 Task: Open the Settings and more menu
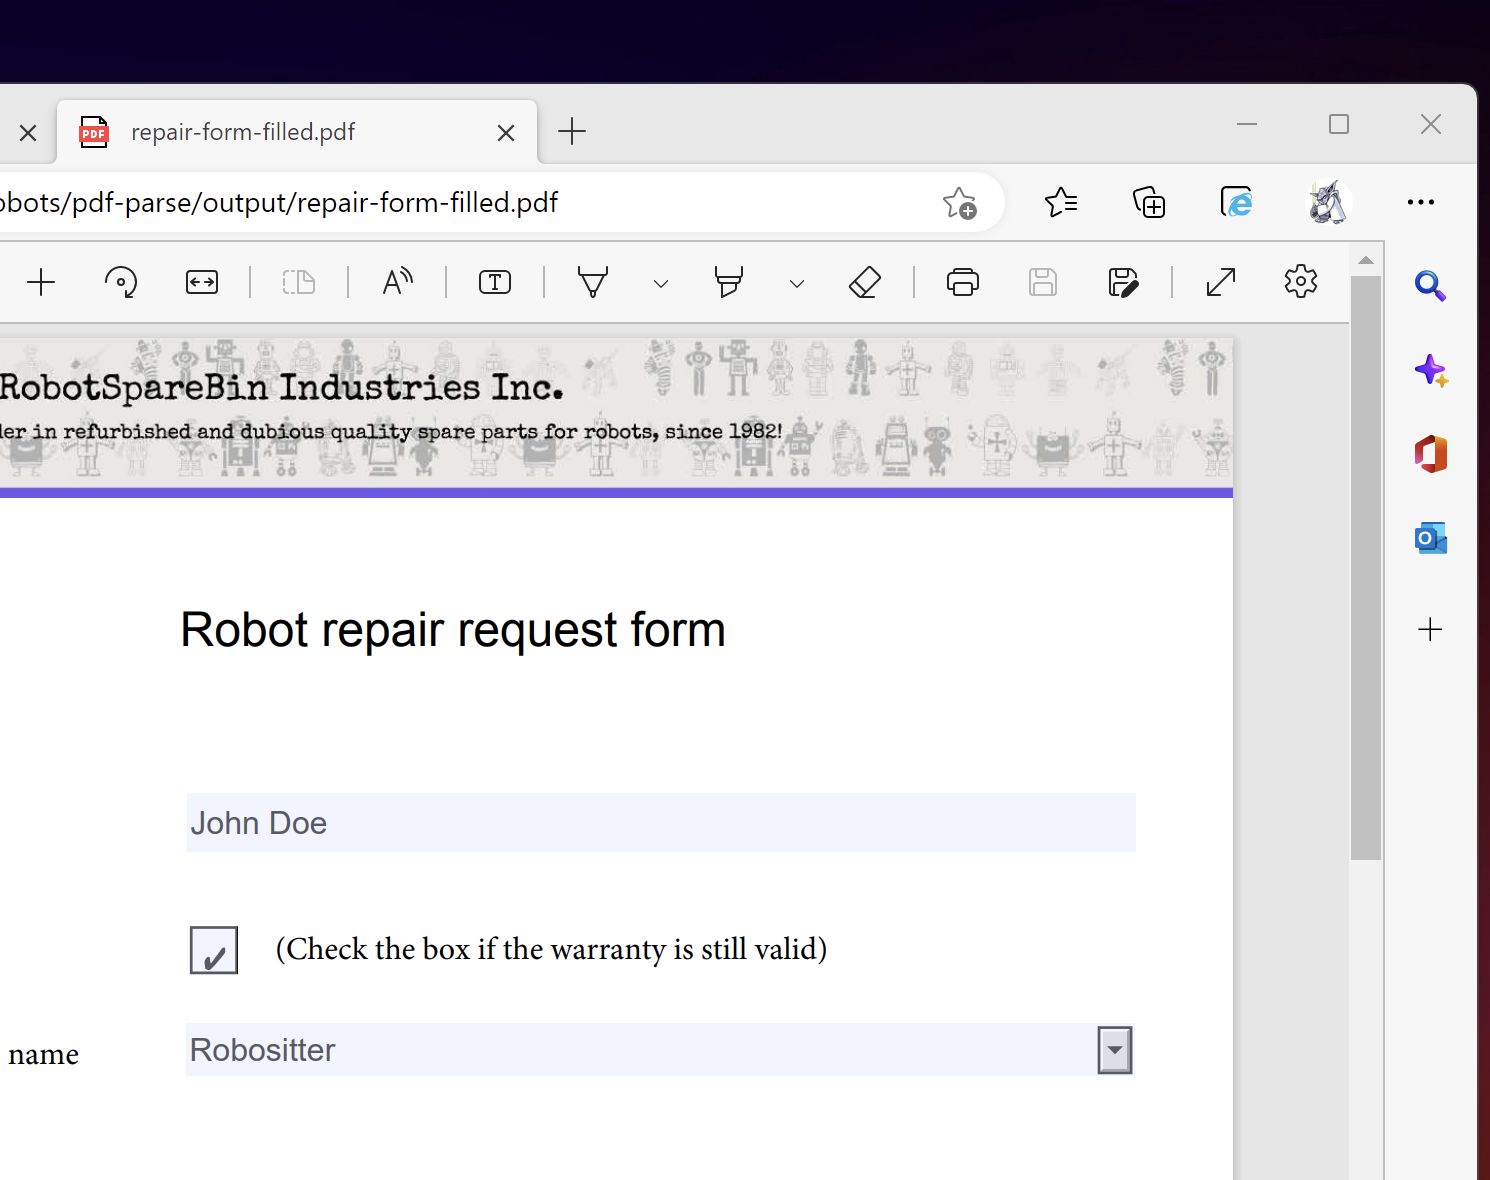coord(1421,202)
